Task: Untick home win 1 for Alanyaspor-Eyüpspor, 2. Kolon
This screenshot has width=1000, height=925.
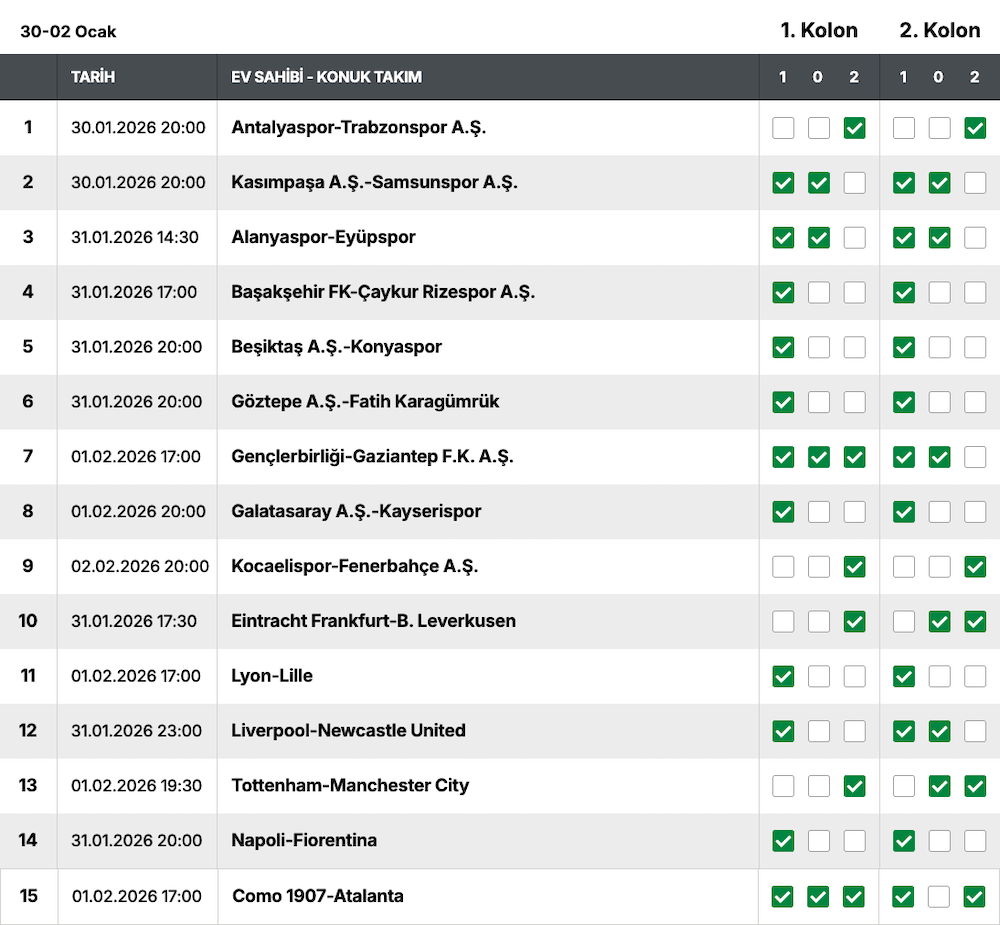Action: 904,238
